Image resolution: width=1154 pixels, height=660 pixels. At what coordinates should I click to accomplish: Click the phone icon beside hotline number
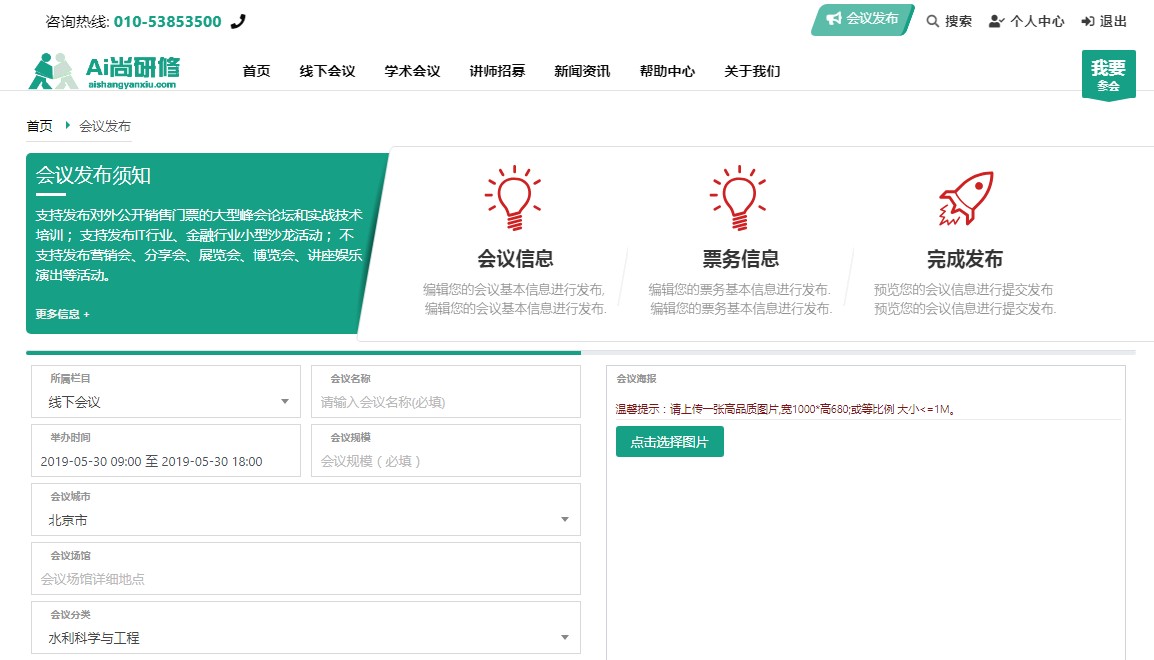point(237,21)
